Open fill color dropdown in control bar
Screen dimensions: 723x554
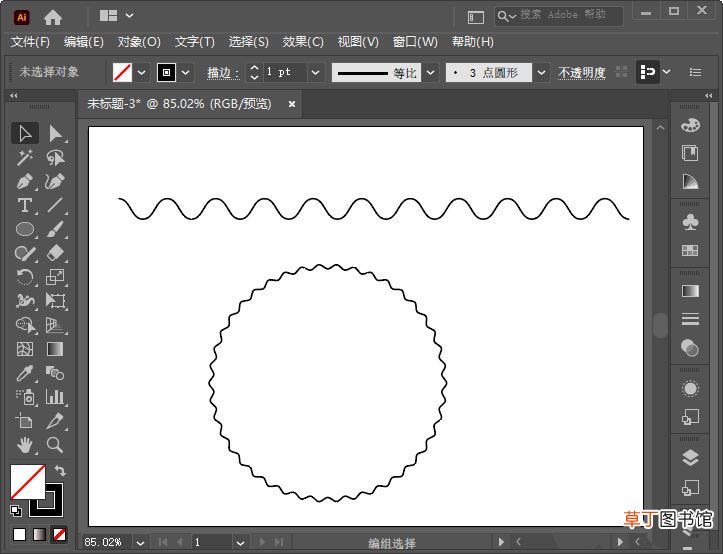142,72
